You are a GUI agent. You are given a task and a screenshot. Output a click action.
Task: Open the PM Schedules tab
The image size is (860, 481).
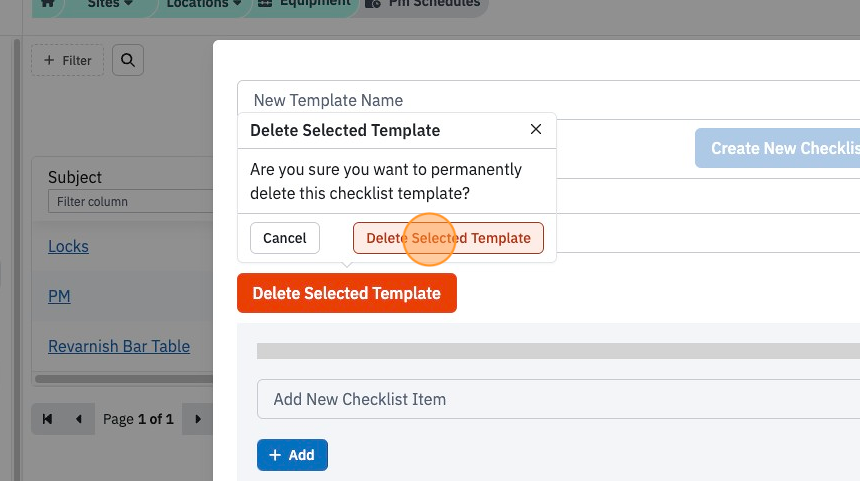click(423, 3)
